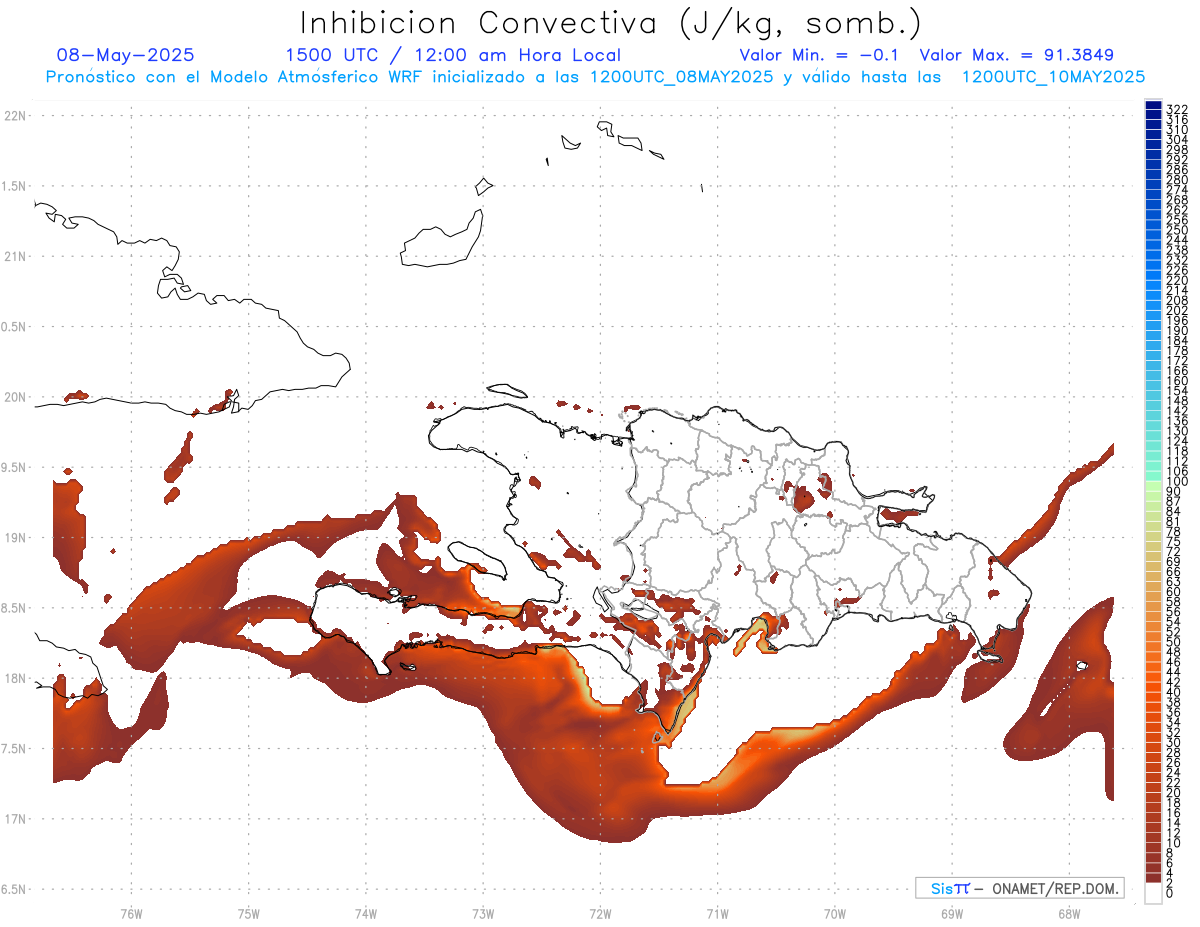The width and height of the screenshot is (1200, 927).
Task: Click the '72W' longitude label
Action: pos(600,913)
